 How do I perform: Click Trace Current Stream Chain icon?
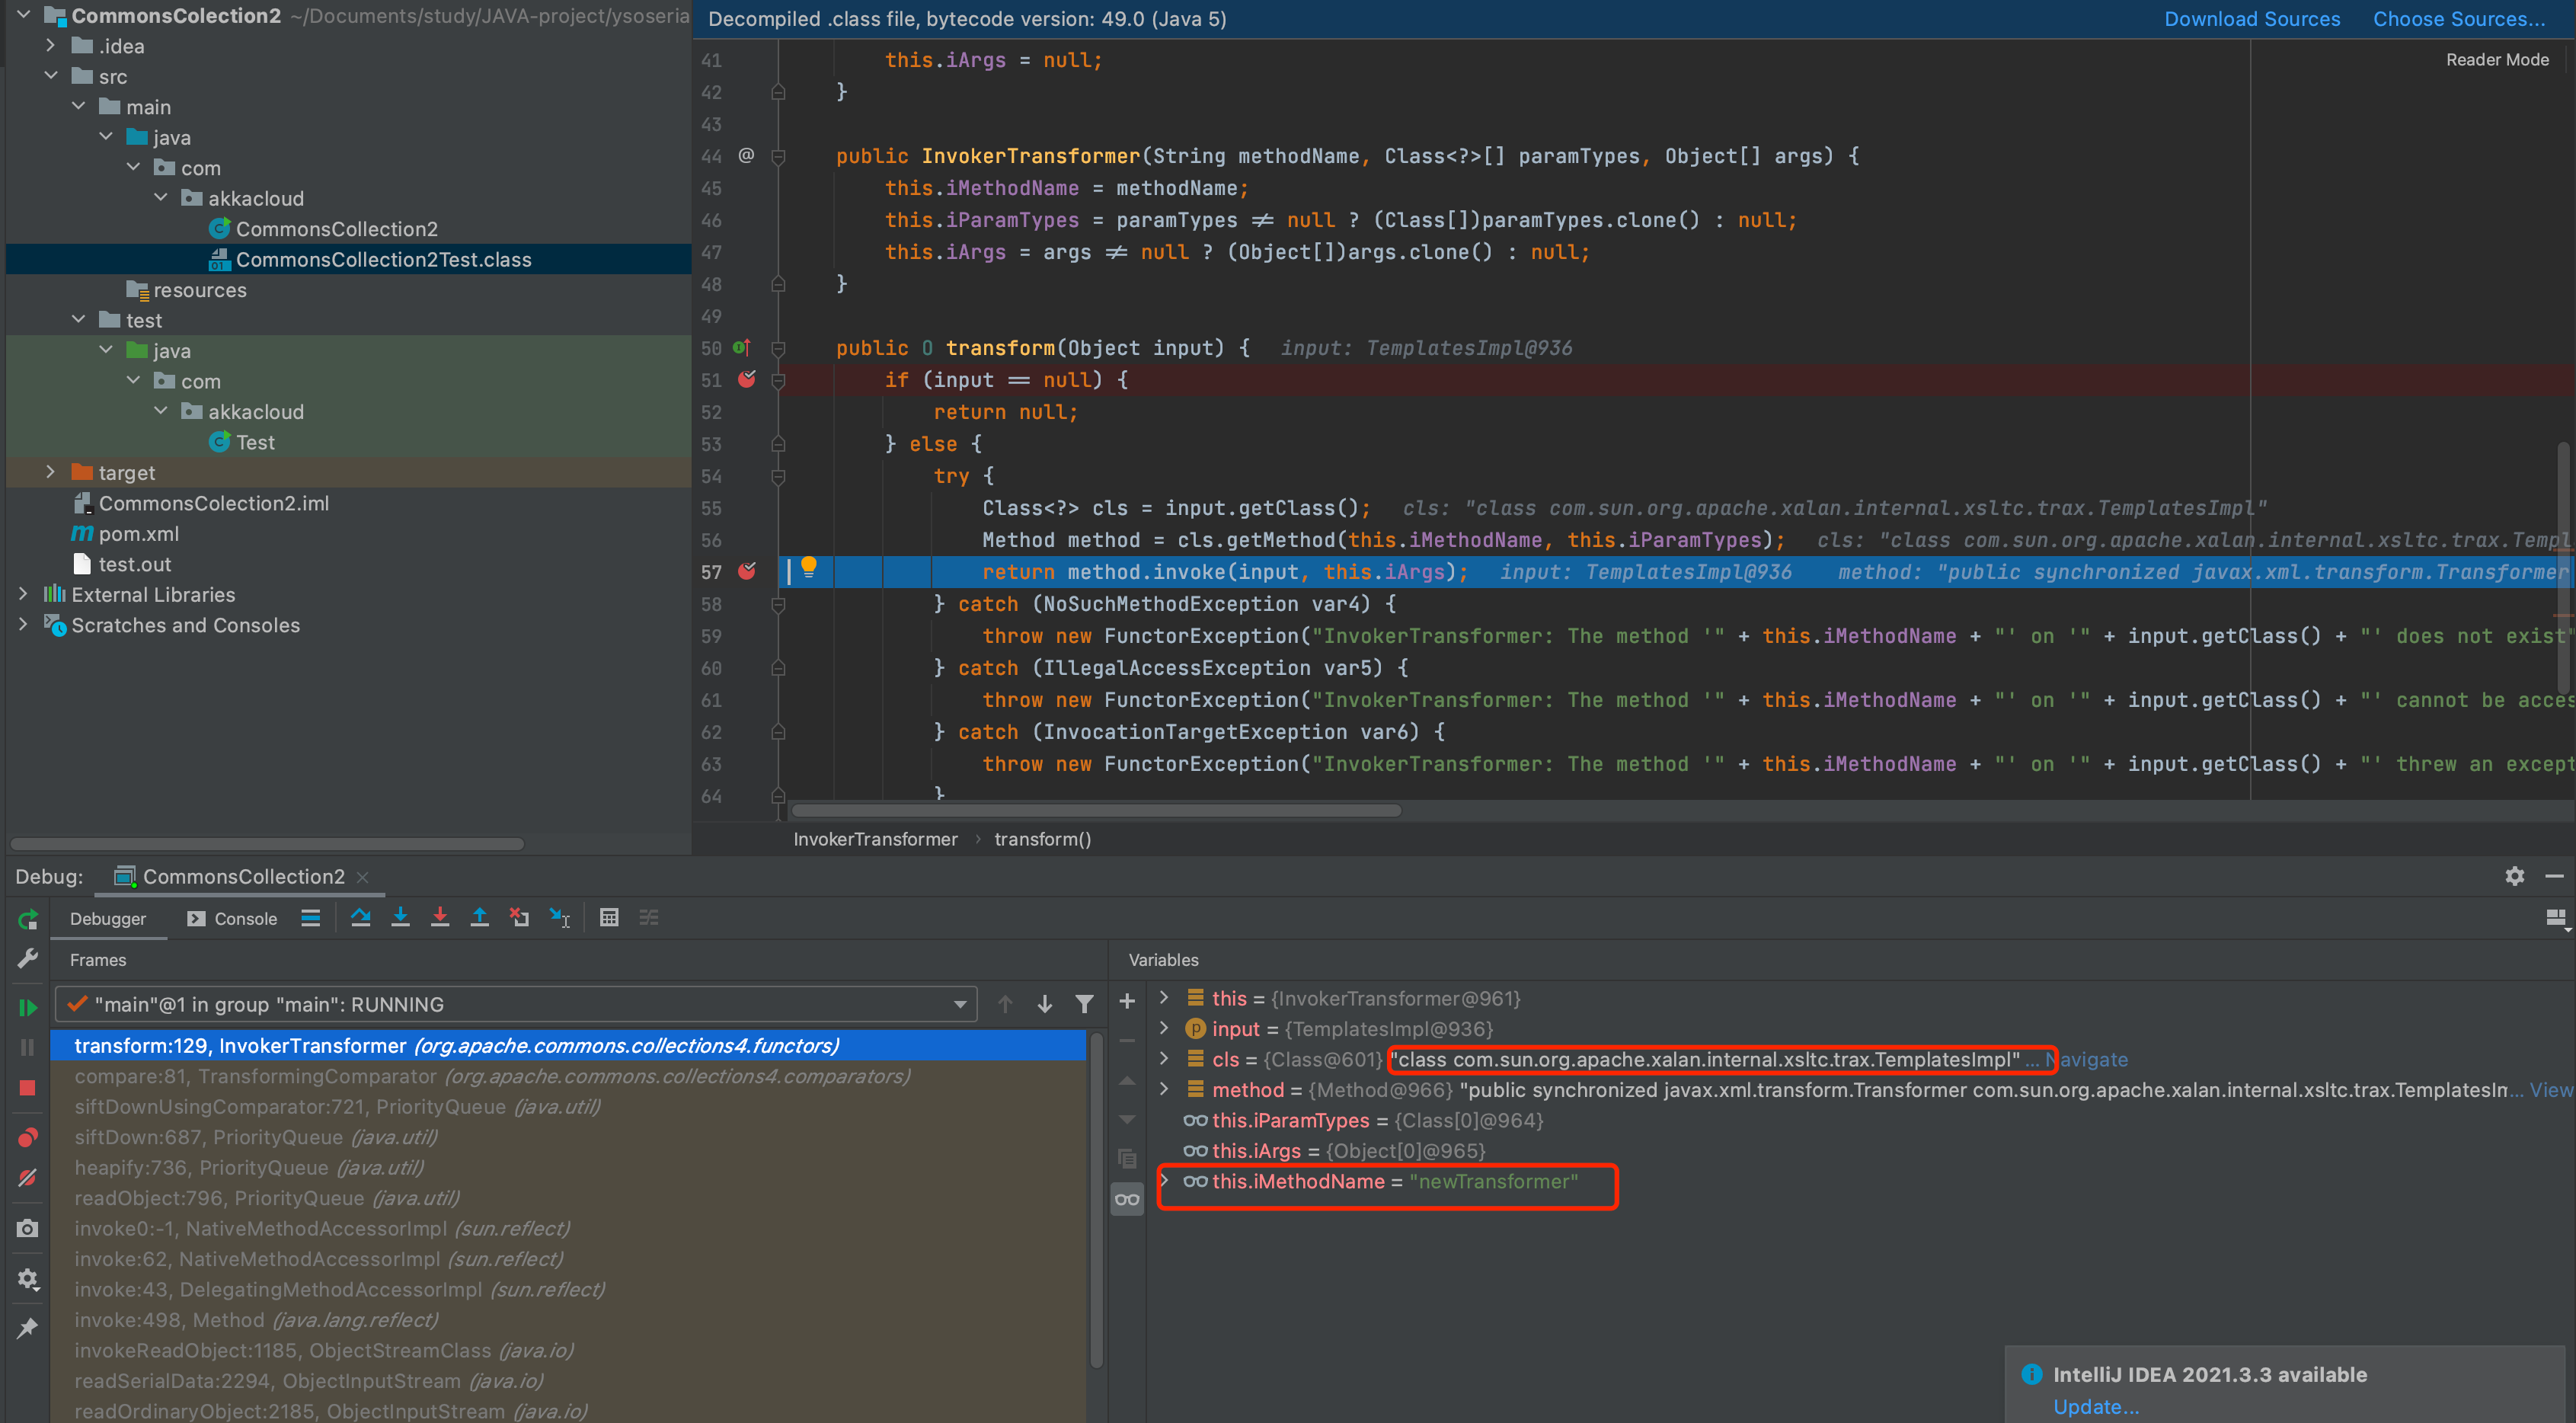pos(649,917)
